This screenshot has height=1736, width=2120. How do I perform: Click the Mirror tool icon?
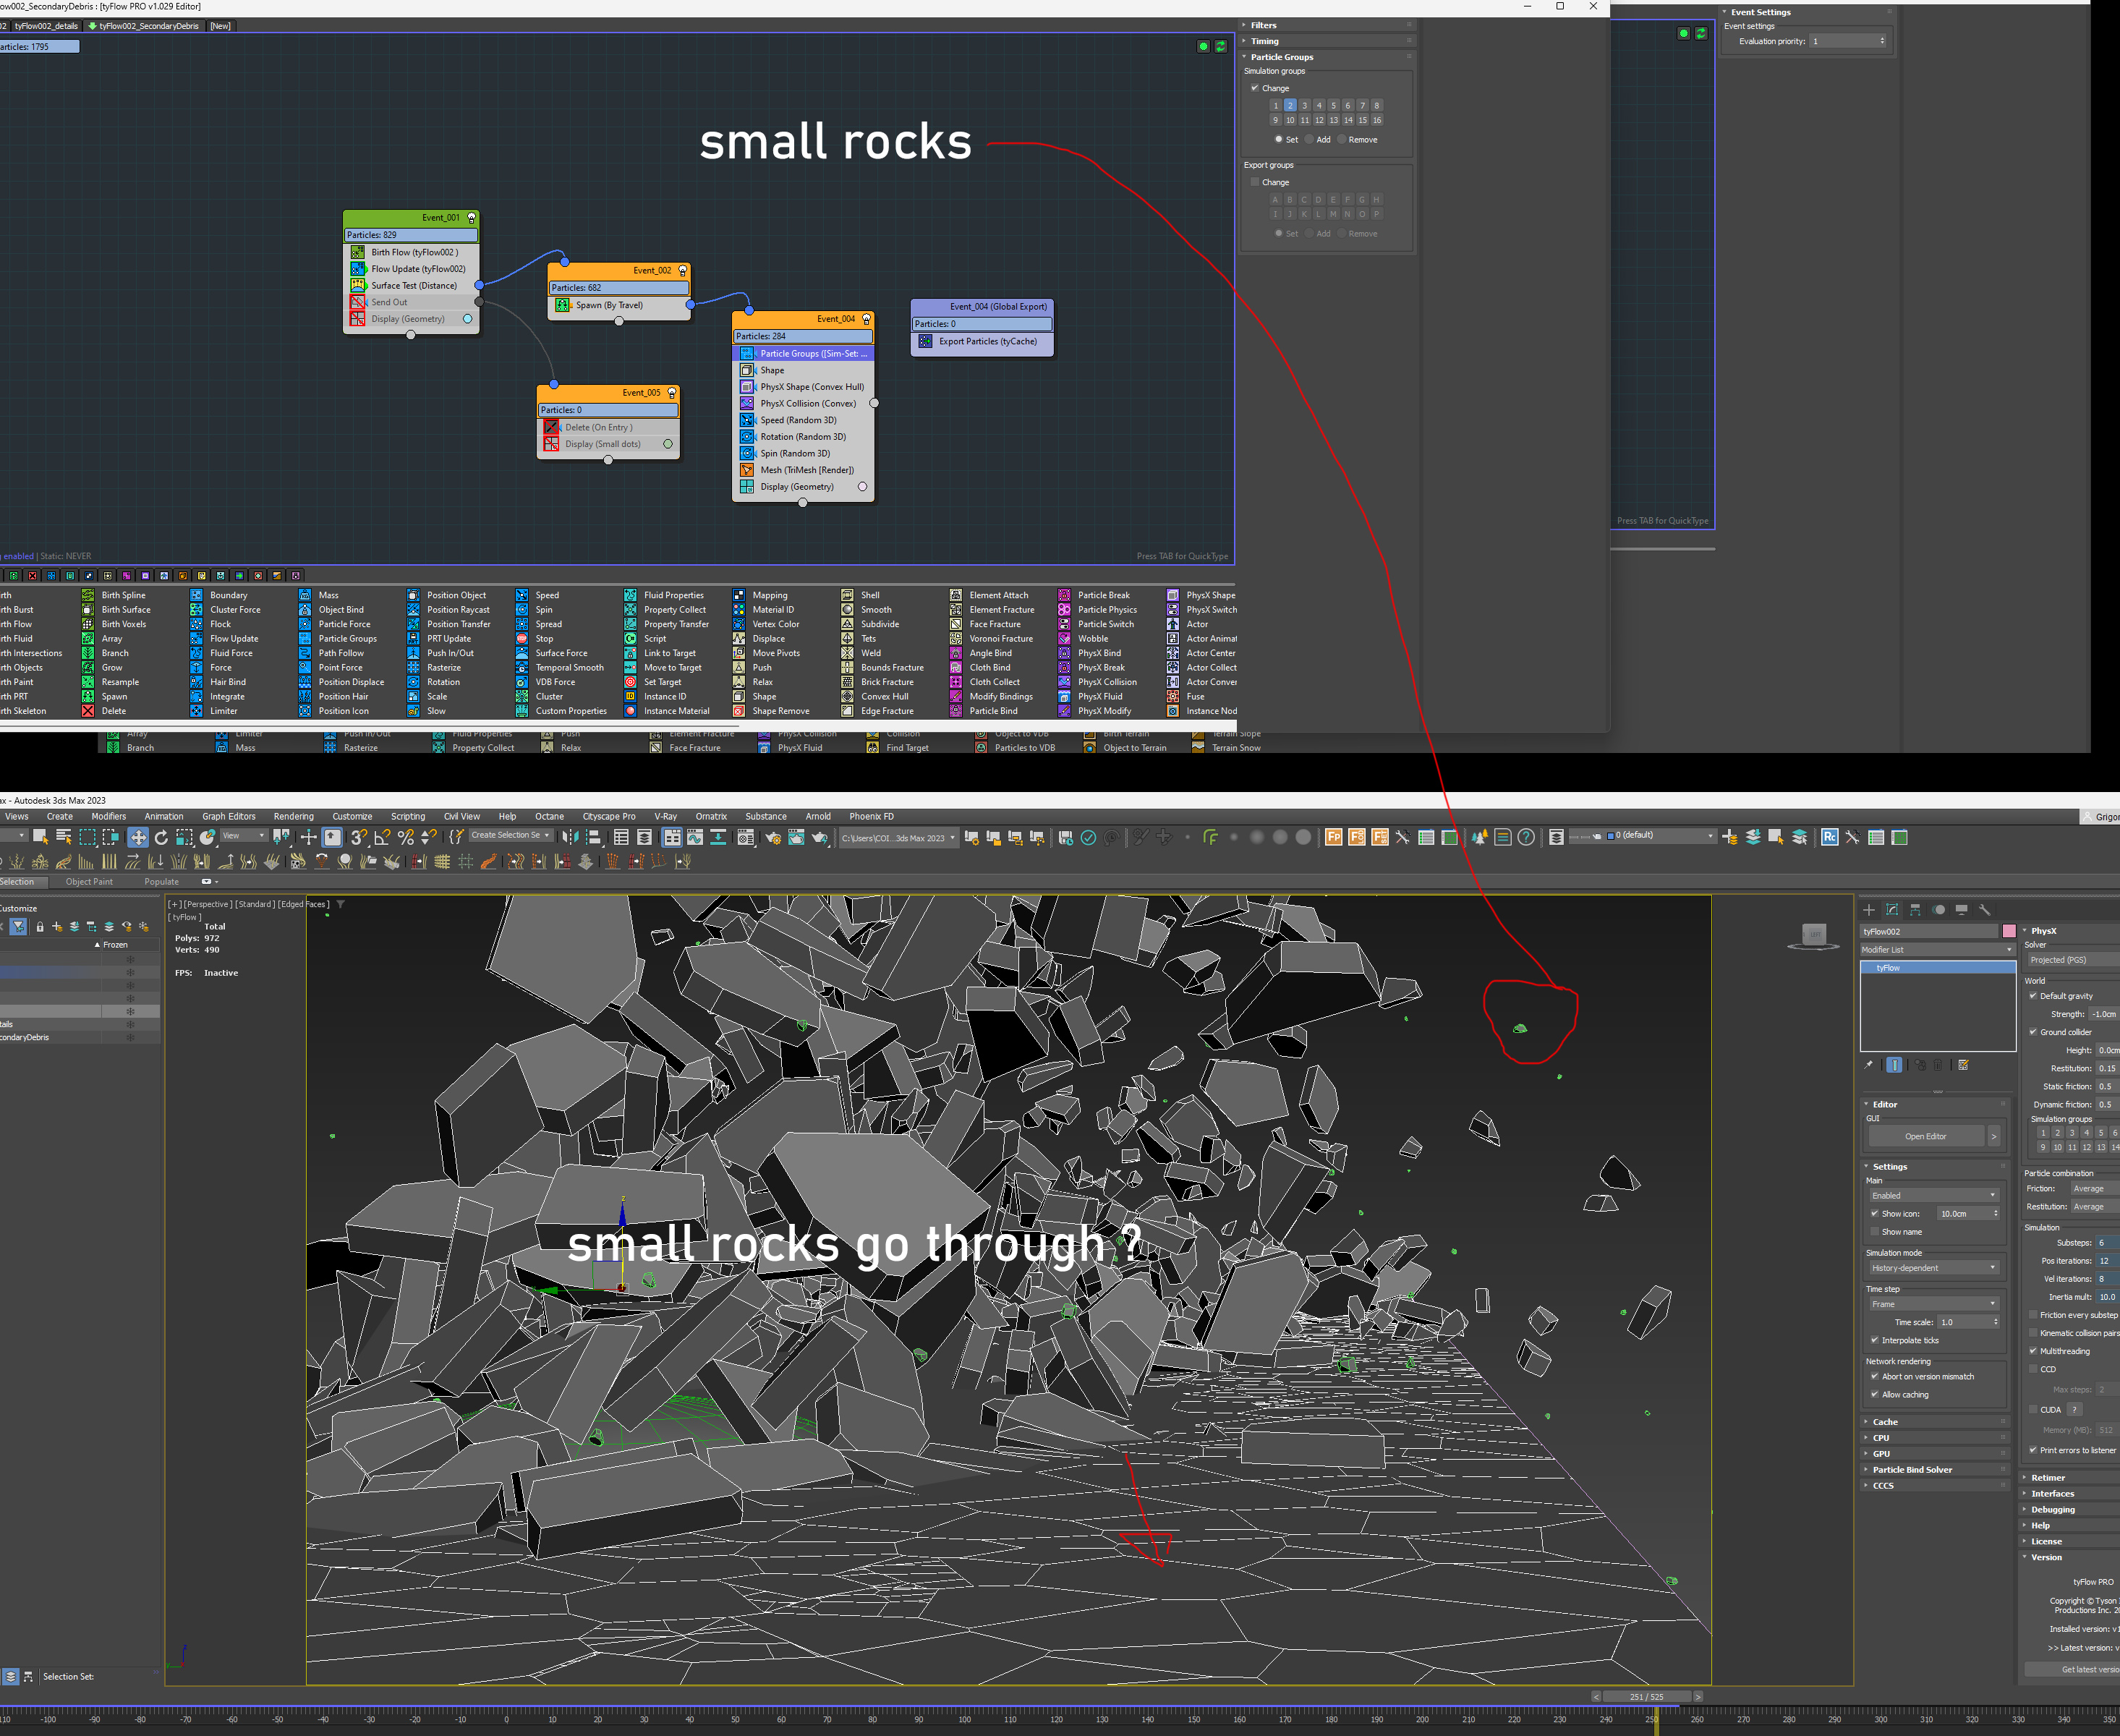(x=570, y=838)
